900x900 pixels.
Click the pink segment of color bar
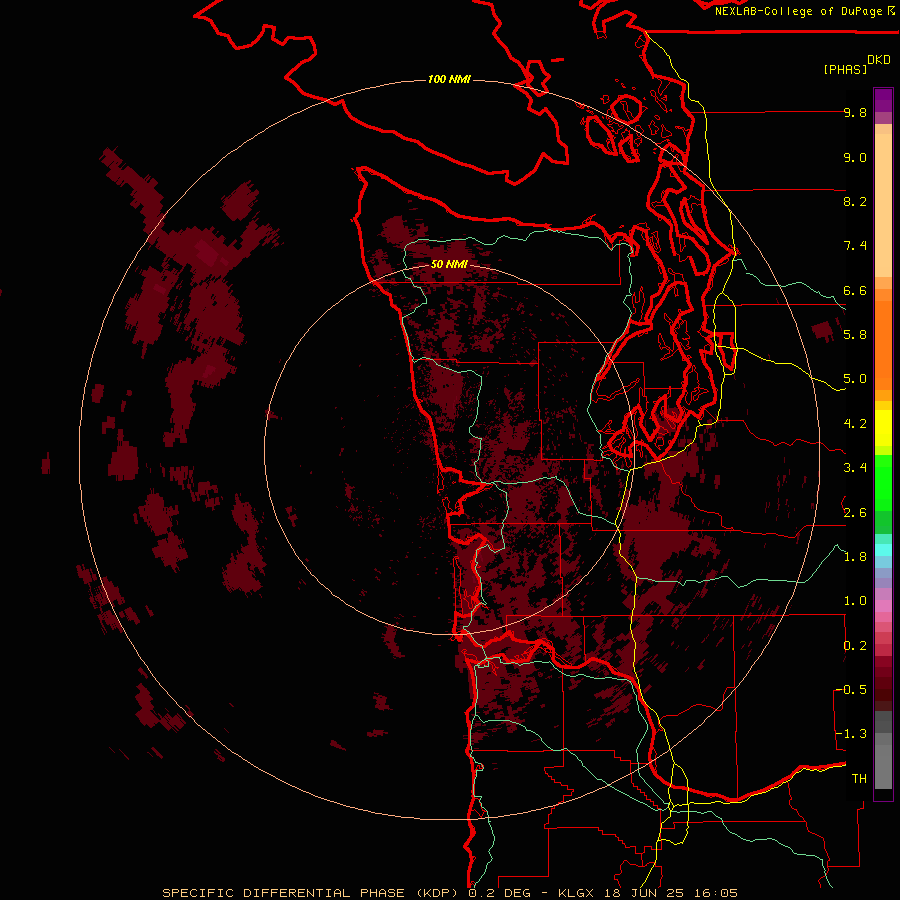tap(883, 606)
